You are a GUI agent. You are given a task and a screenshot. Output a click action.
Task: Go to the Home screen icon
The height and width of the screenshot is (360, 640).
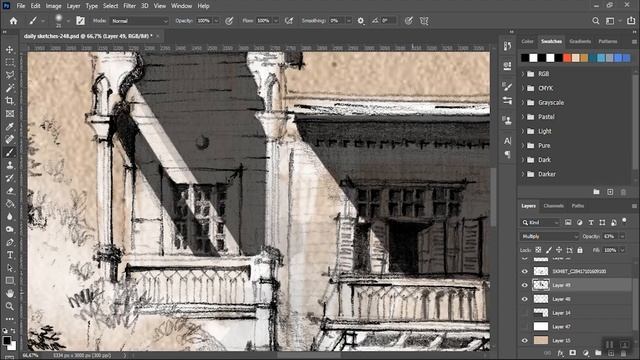[x=13, y=21]
